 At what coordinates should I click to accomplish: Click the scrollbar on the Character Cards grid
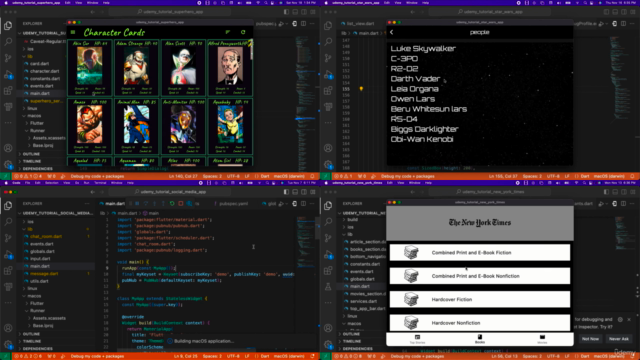pos(252,49)
